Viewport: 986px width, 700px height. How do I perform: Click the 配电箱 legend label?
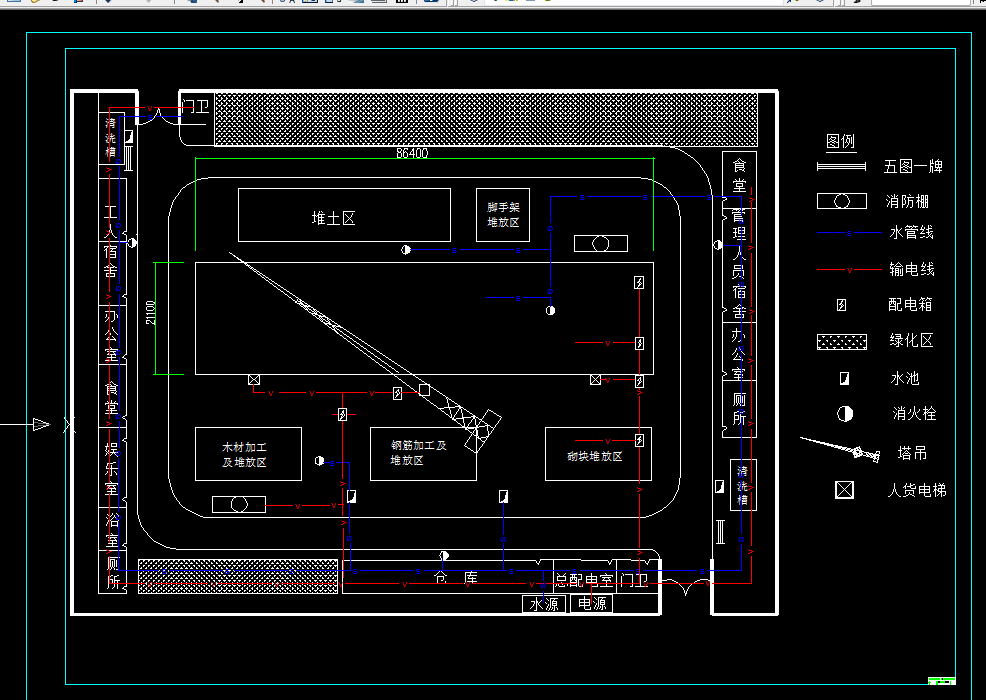[x=910, y=304]
